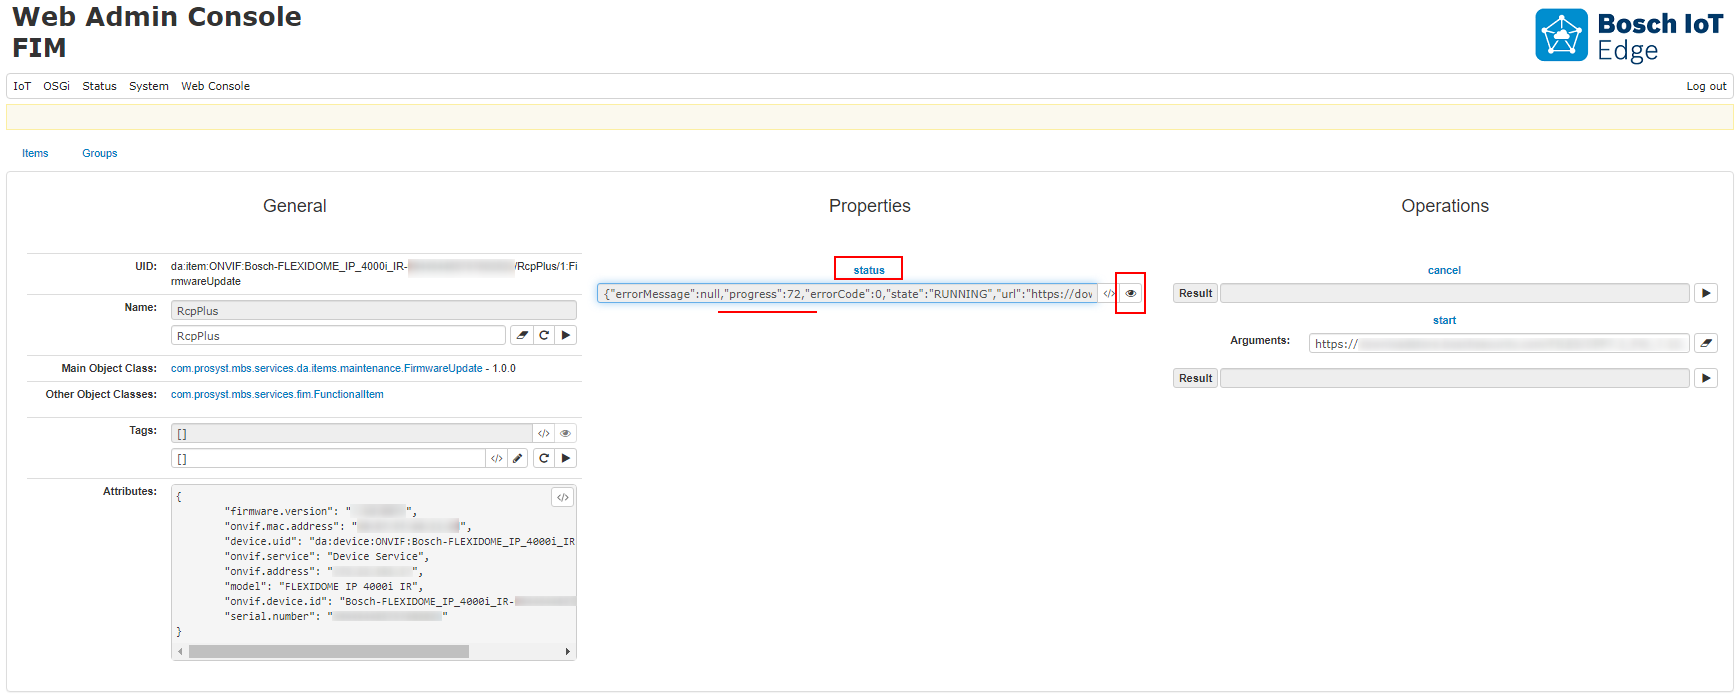Screen dimensions: 1736x698
Task: Switch to the Groups tab
Action: [x=100, y=154]
